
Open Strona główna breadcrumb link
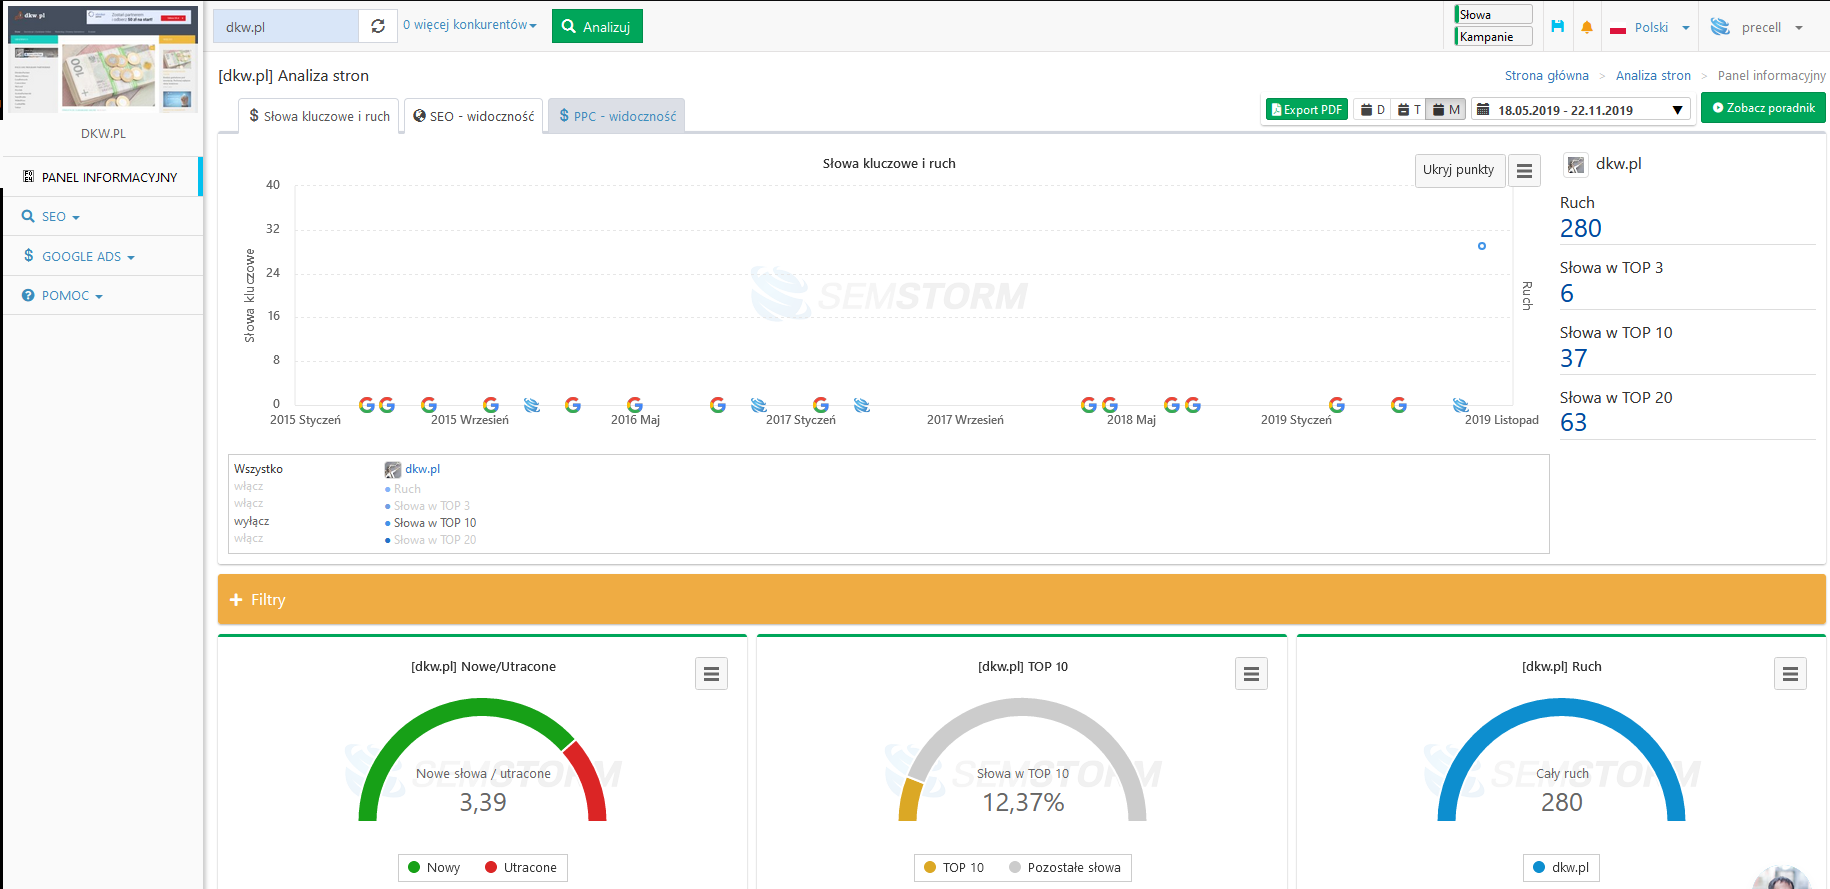1546,76
